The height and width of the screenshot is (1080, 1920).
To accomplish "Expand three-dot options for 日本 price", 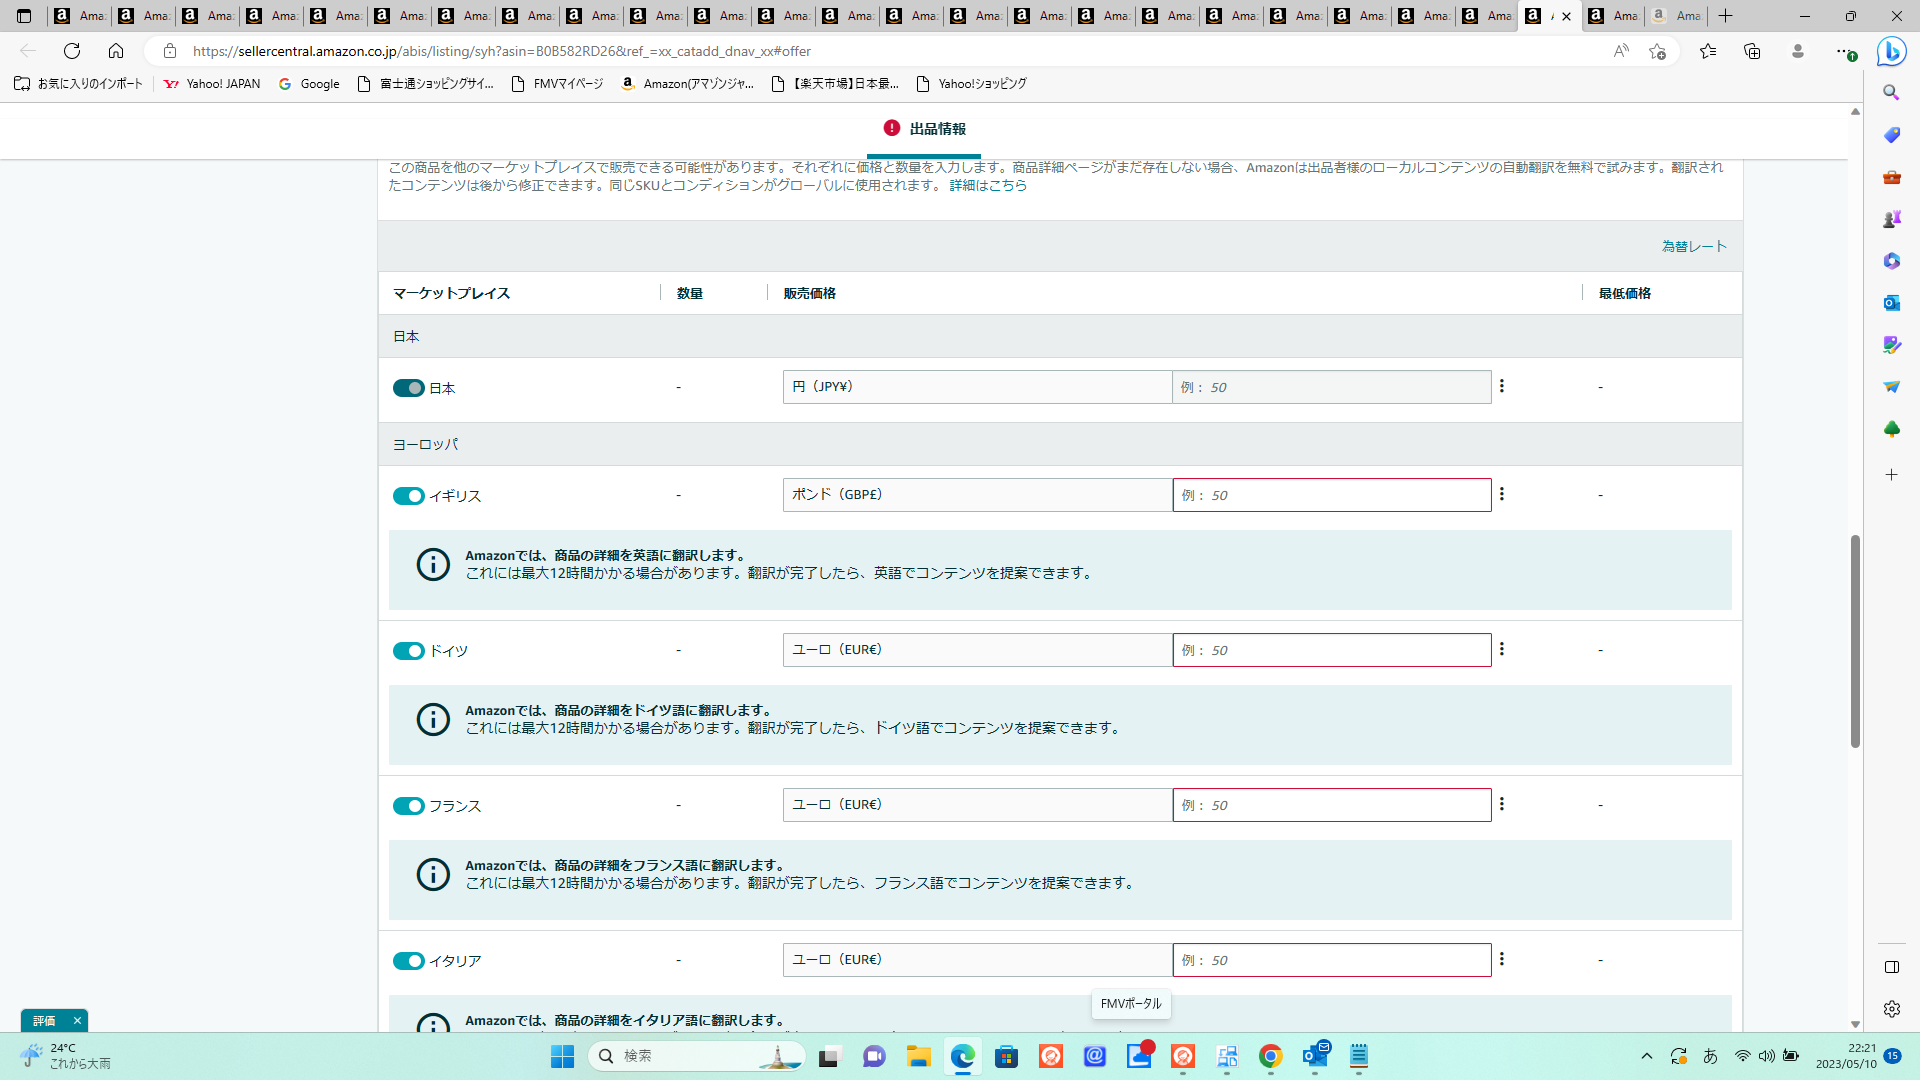I will tap(1501, 387).
